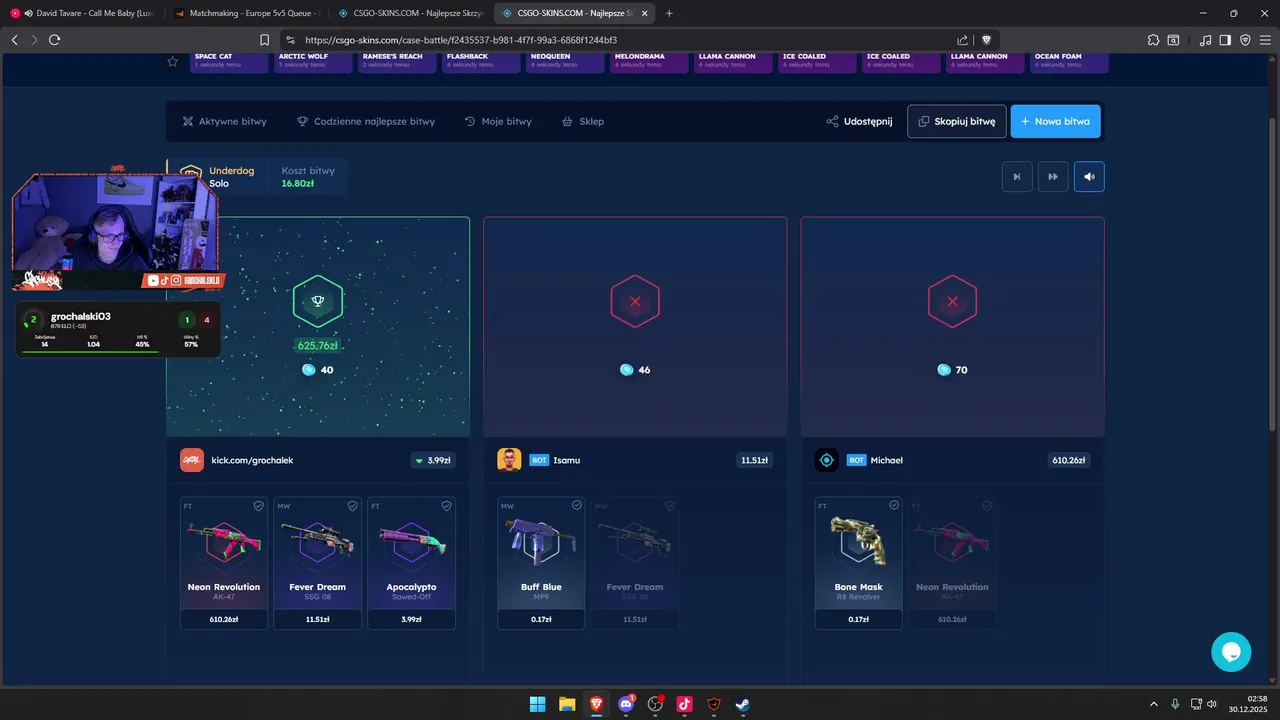The width and height of the screenshot is (1280, 720).
Task: Click the crossed swords Aktywne bitwy icon
Action: coord(187,121)
